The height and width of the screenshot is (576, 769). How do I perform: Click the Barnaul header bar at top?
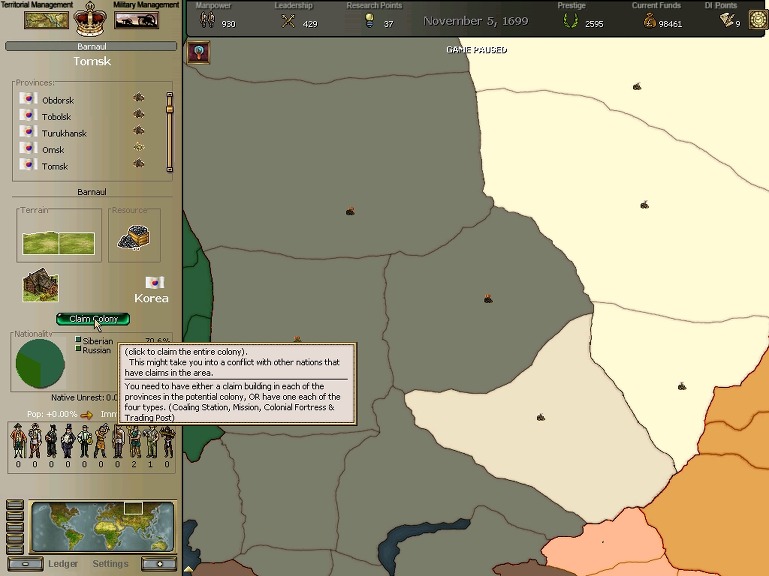[91, 46]
